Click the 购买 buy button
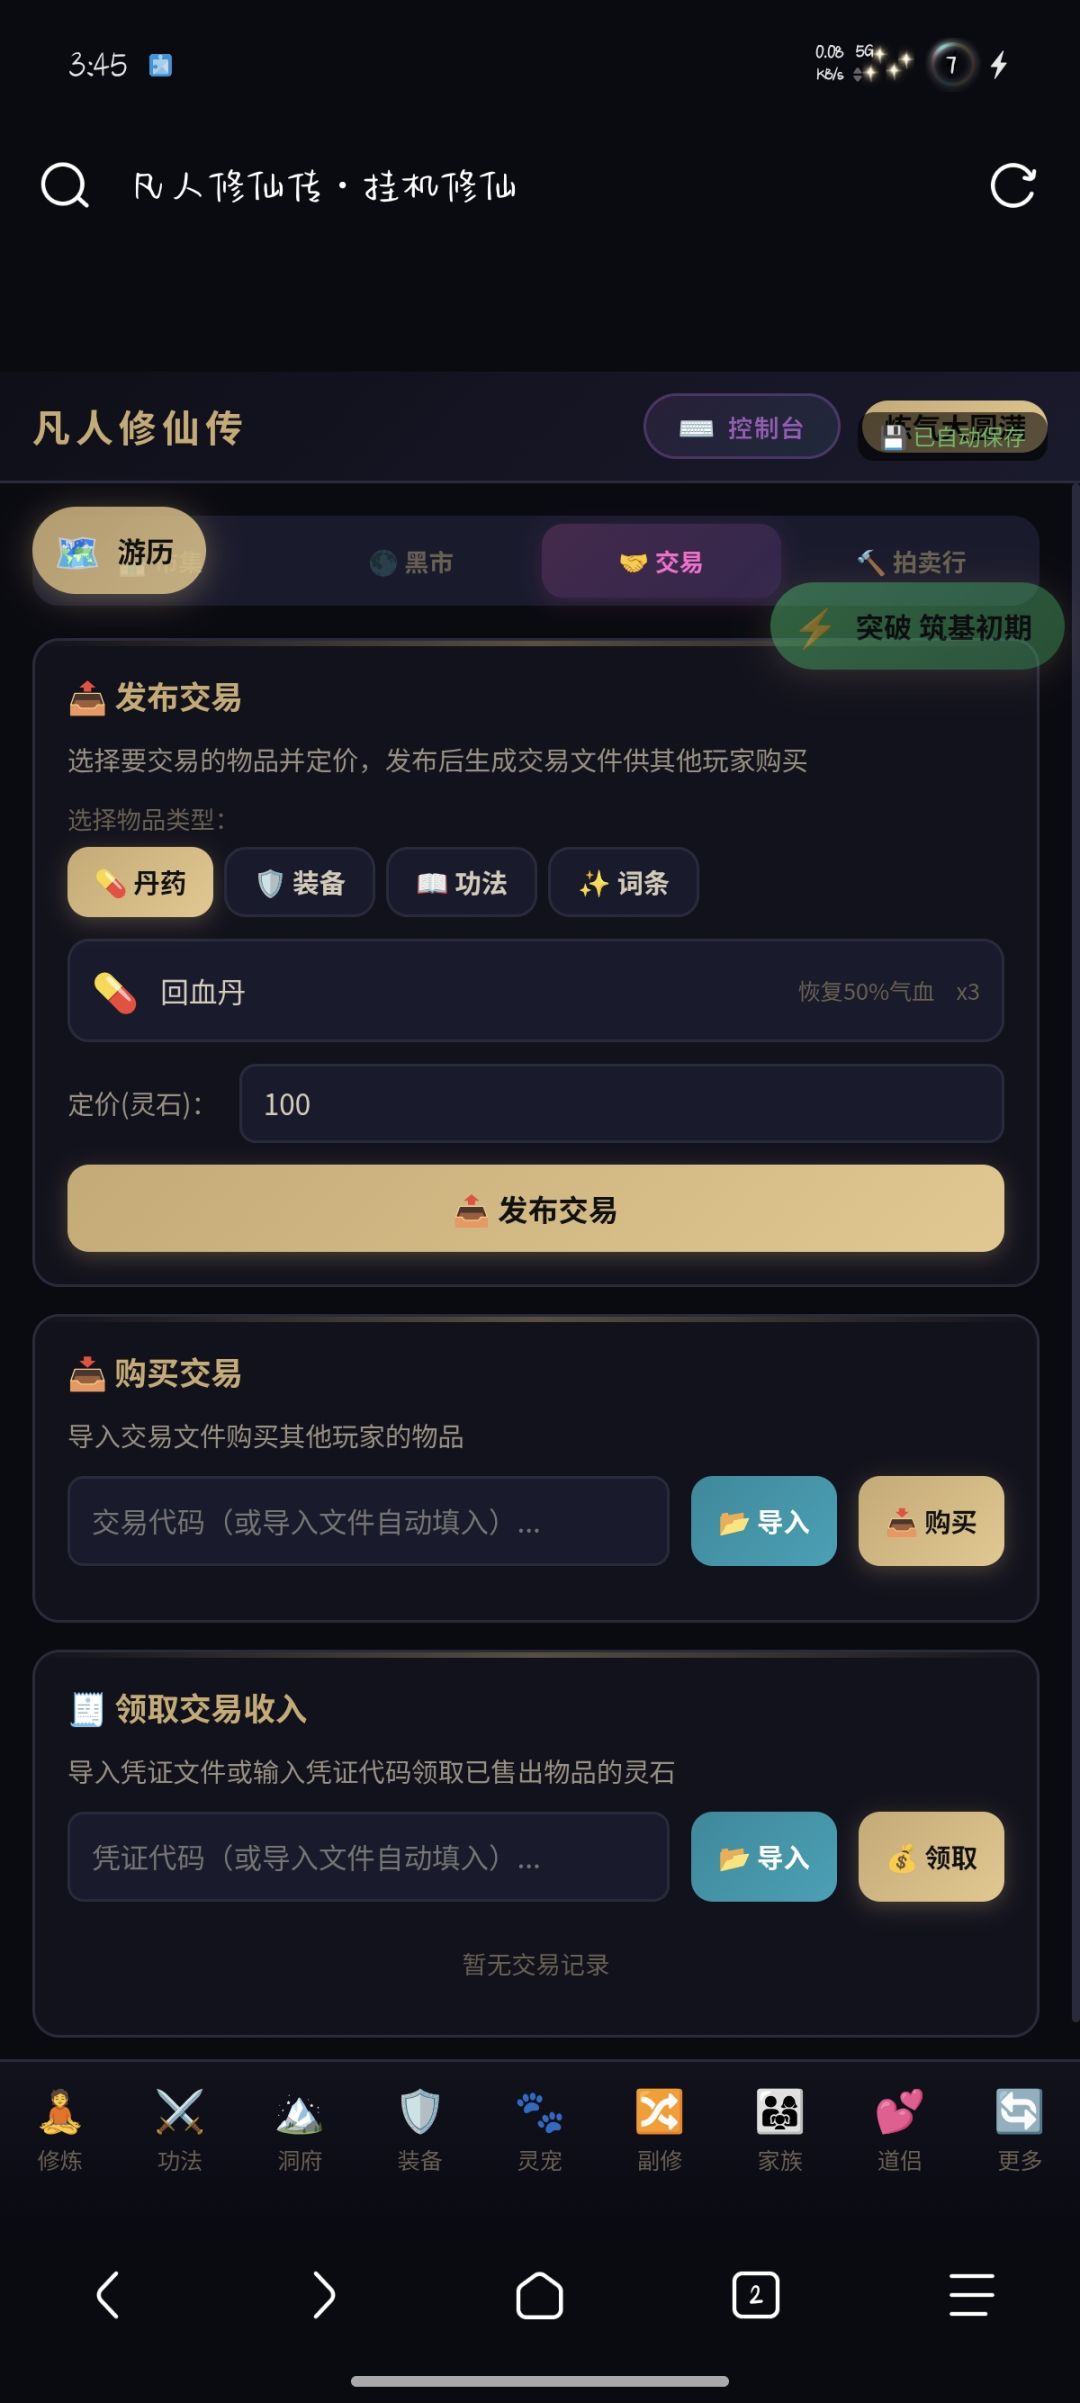Screen dimensions: 1080x2403 (931, 1522)
